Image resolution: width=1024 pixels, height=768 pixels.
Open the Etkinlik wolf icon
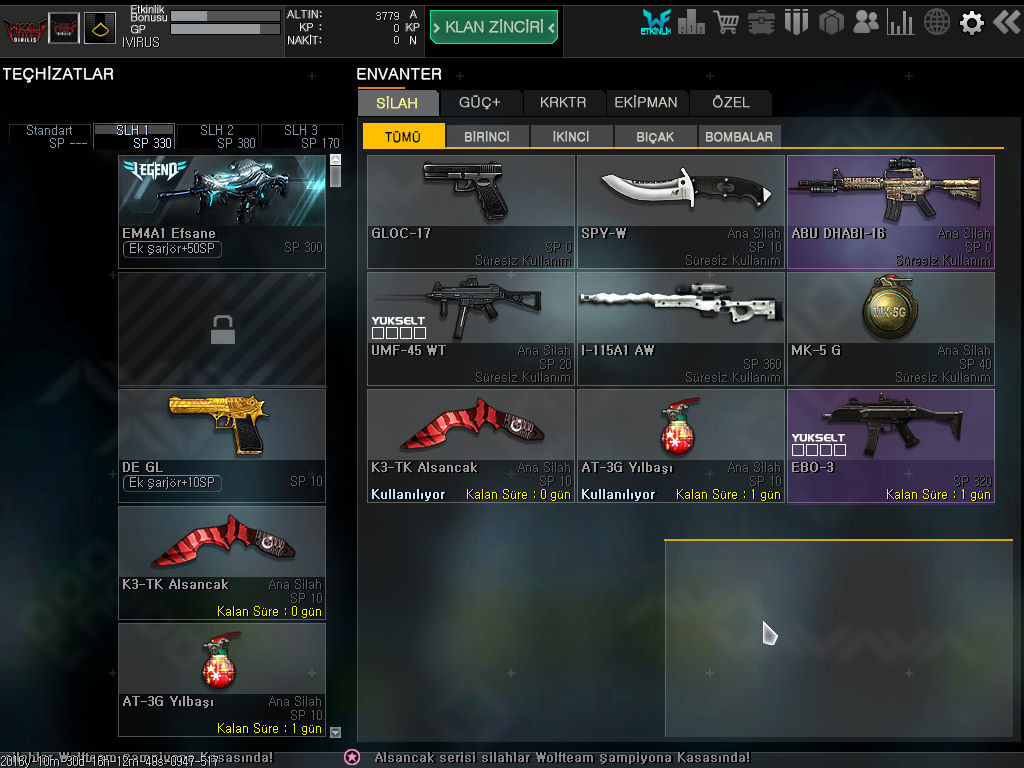pyautogui.click(x=656, y=22)
